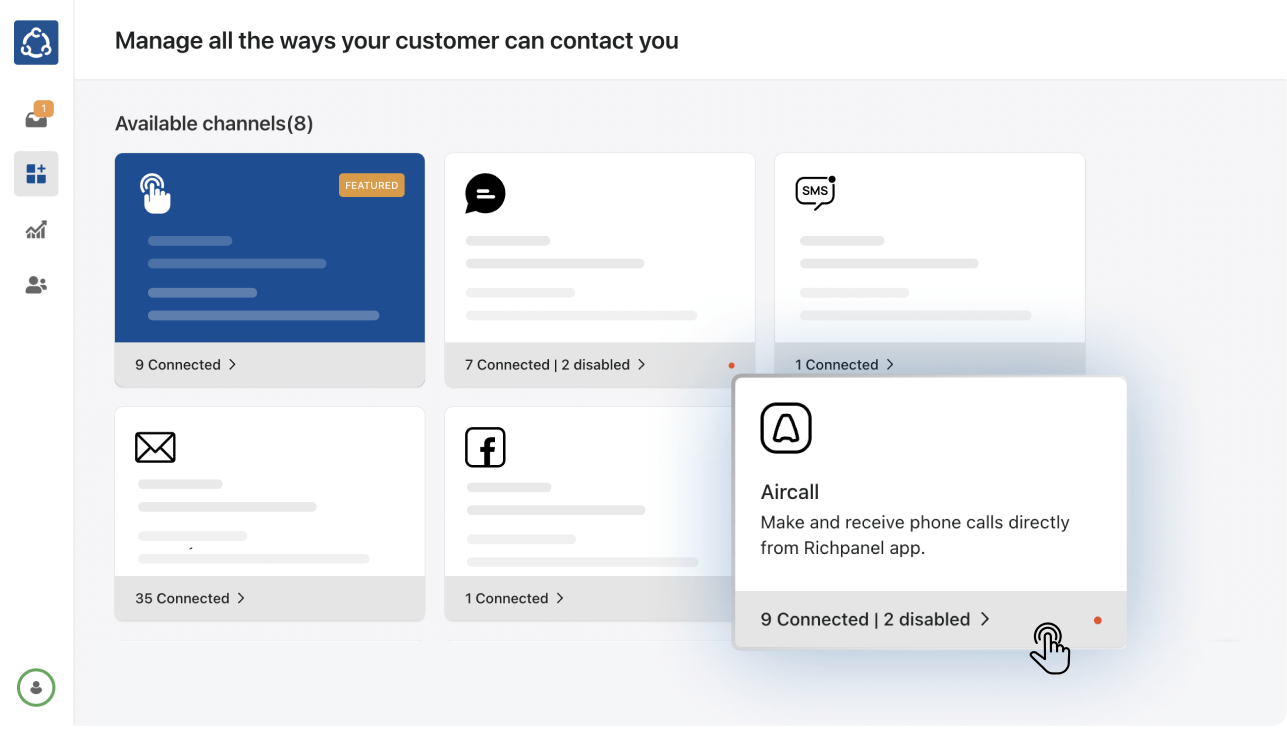Expand "7 Connected | 2 disabled" chevron
The height and width of the screenshot is (750, 1287).
pos(642,365)
